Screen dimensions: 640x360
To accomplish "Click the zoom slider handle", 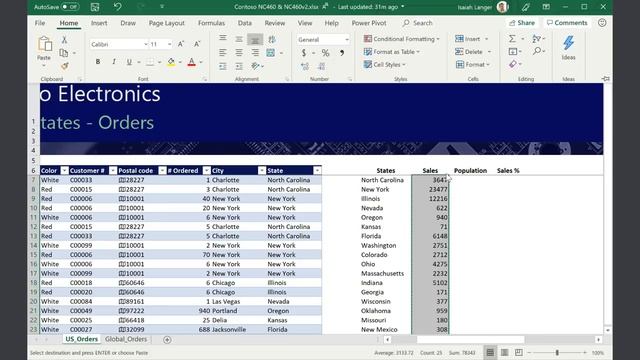I will [557, 353].
